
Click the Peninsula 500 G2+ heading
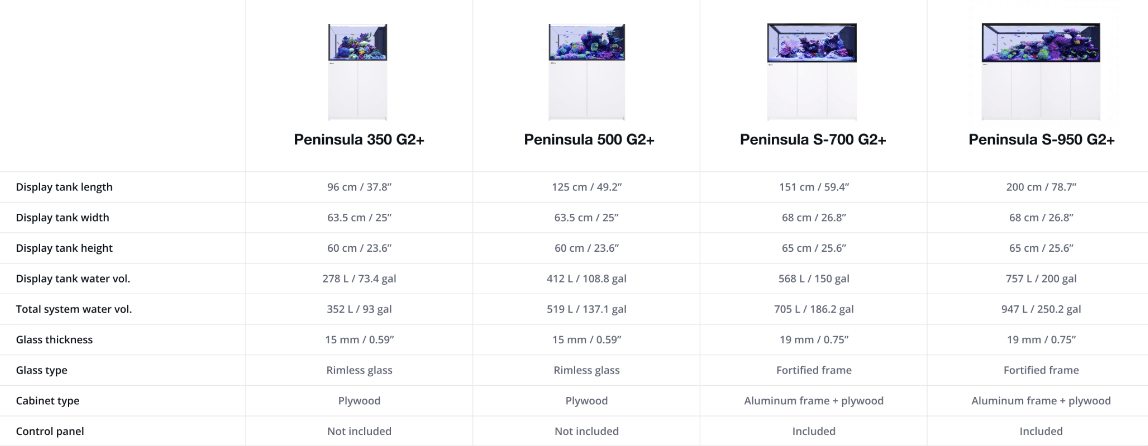coord(589,139)
